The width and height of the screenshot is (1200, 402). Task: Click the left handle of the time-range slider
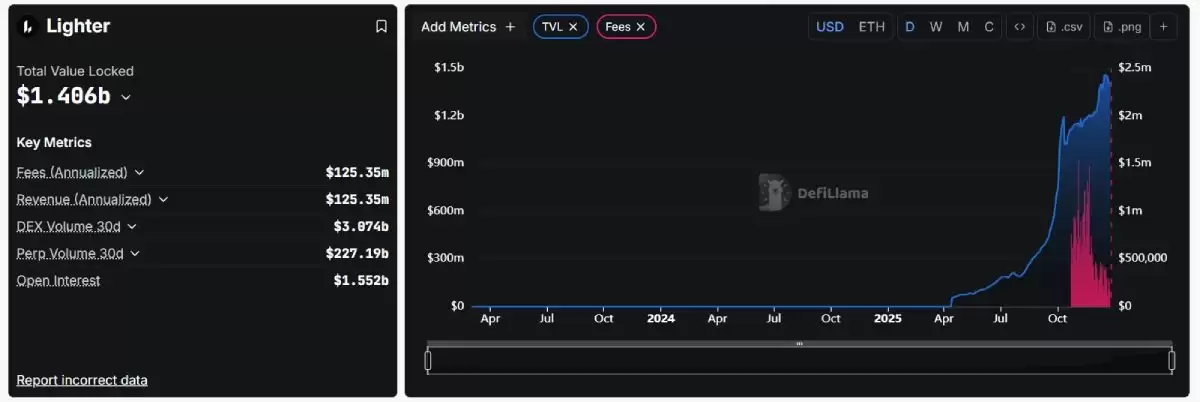(x=428, y=360)
